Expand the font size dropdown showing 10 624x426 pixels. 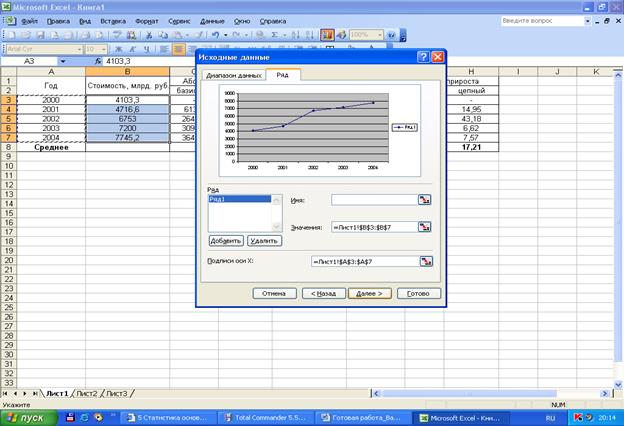tap(104, 48)
